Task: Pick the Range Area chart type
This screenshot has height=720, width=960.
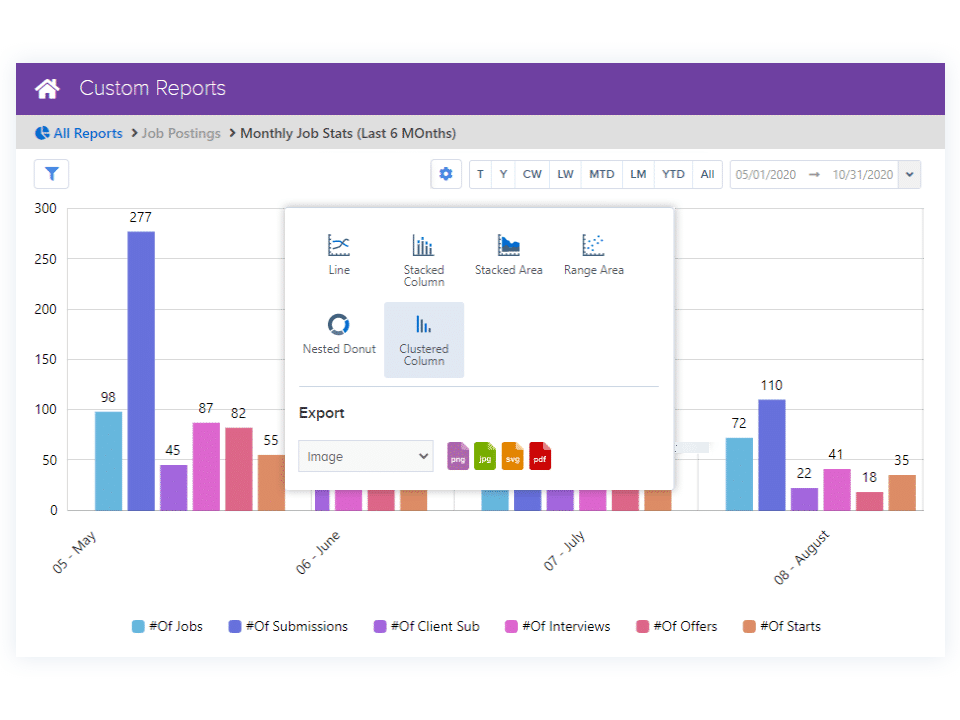Action: [x=594, y=254]
